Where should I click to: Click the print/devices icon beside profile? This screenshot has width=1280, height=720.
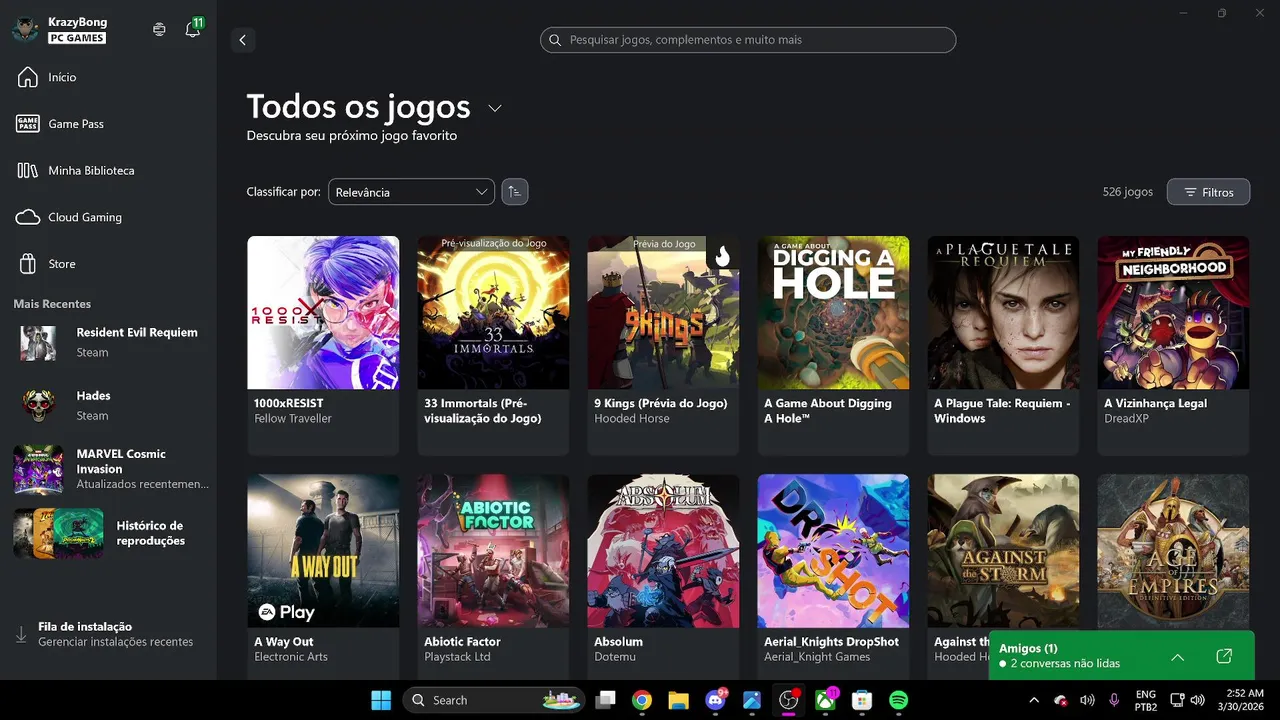click(159, 30)
